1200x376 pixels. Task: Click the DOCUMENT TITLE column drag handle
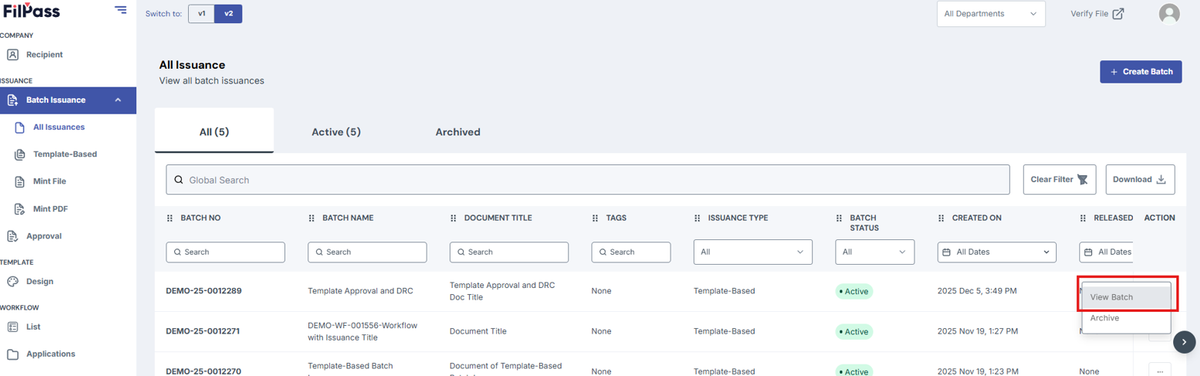pyautogui.click(x=454, y=217)
